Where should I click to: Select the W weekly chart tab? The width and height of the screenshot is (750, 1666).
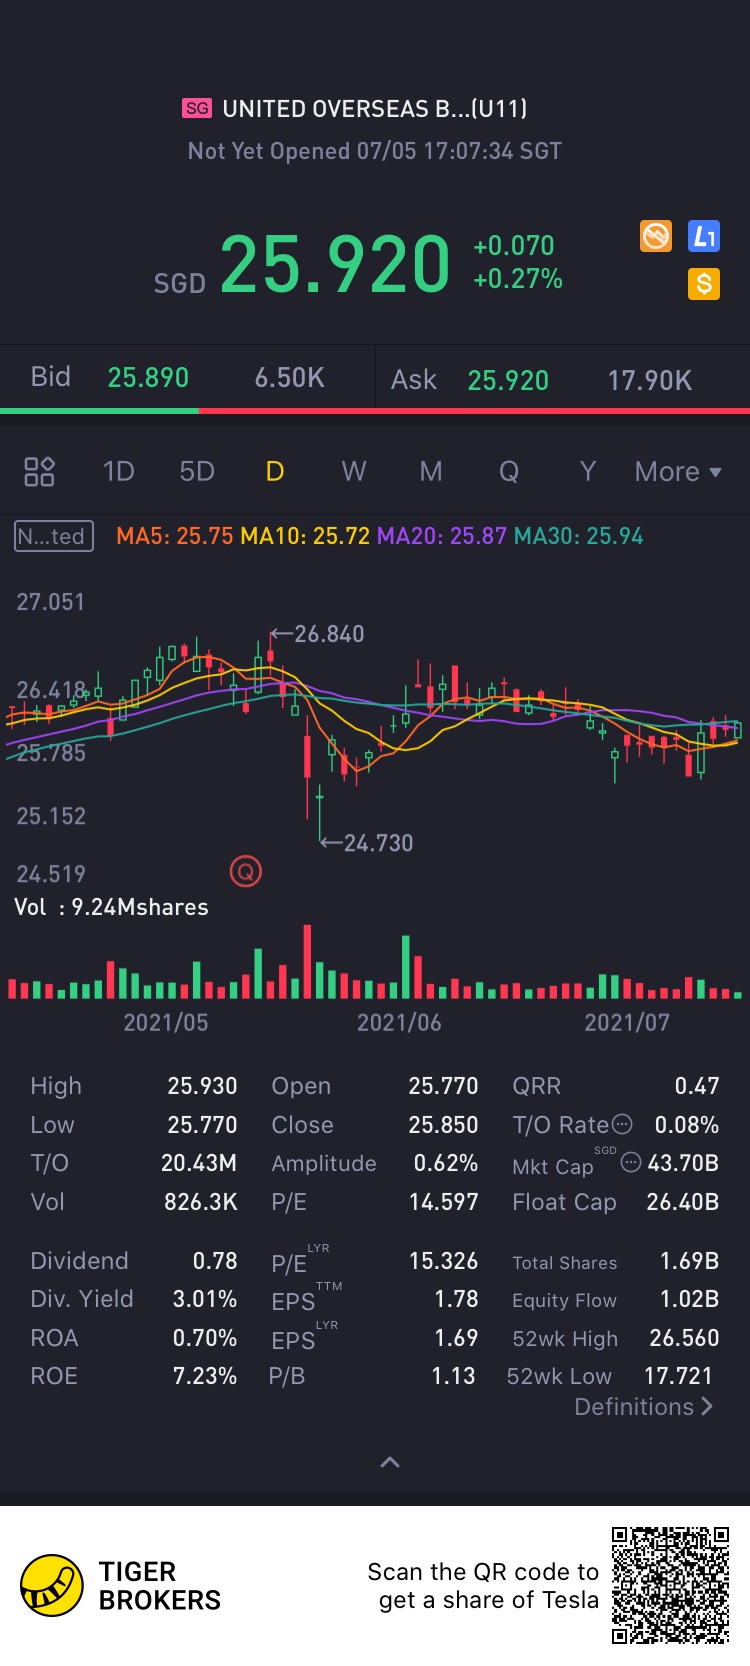click(x=354, y=471)
